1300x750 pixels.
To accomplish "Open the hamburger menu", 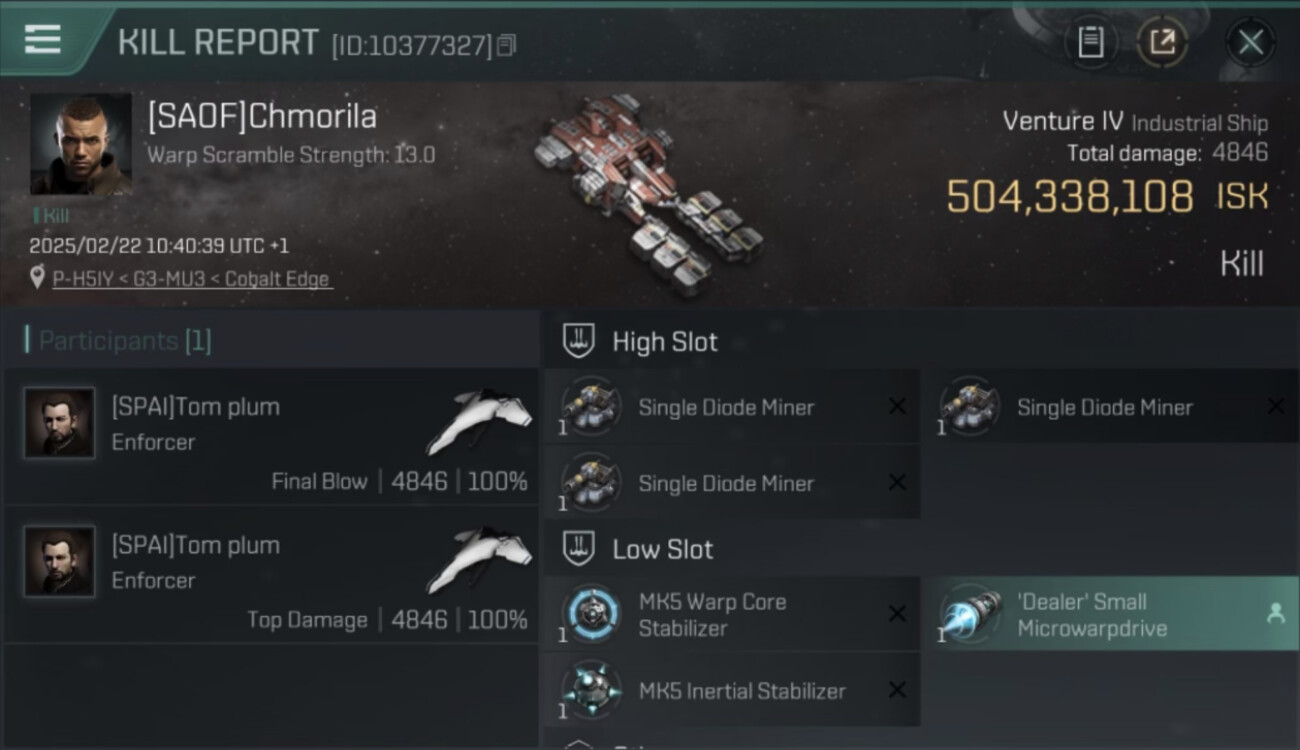I will [x=42, y=40].
